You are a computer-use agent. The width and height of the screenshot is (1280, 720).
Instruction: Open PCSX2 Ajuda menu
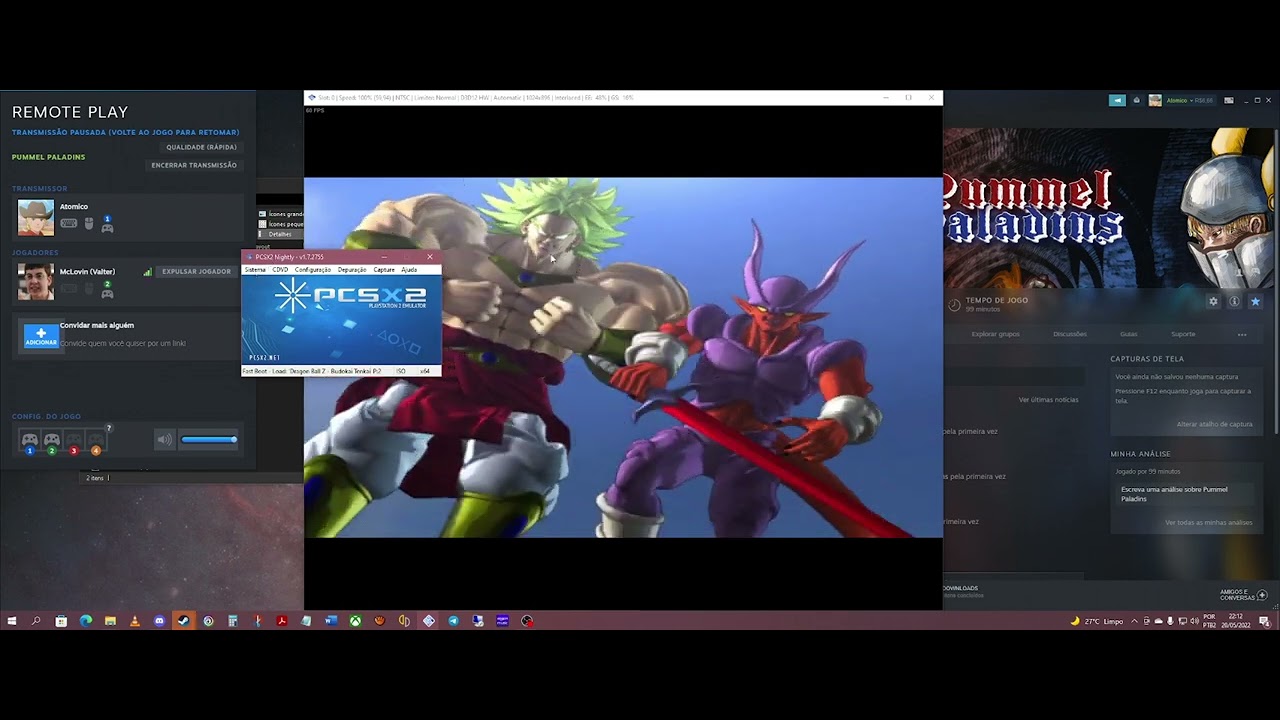(409, 270)
